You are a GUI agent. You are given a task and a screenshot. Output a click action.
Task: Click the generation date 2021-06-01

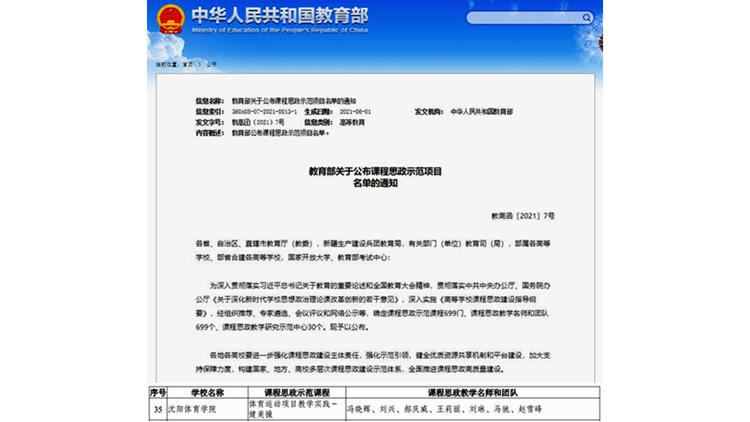[355, 112]
